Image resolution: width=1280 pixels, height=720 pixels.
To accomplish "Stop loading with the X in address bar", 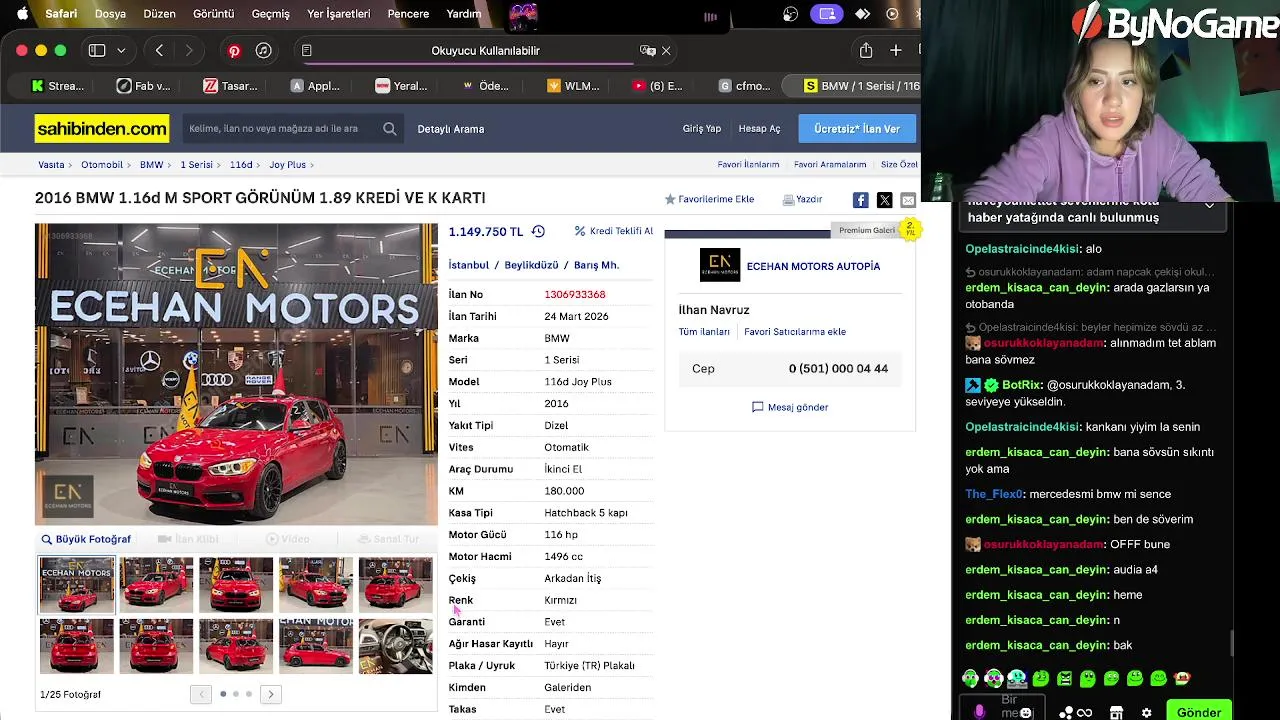I will tap(666, 50).
